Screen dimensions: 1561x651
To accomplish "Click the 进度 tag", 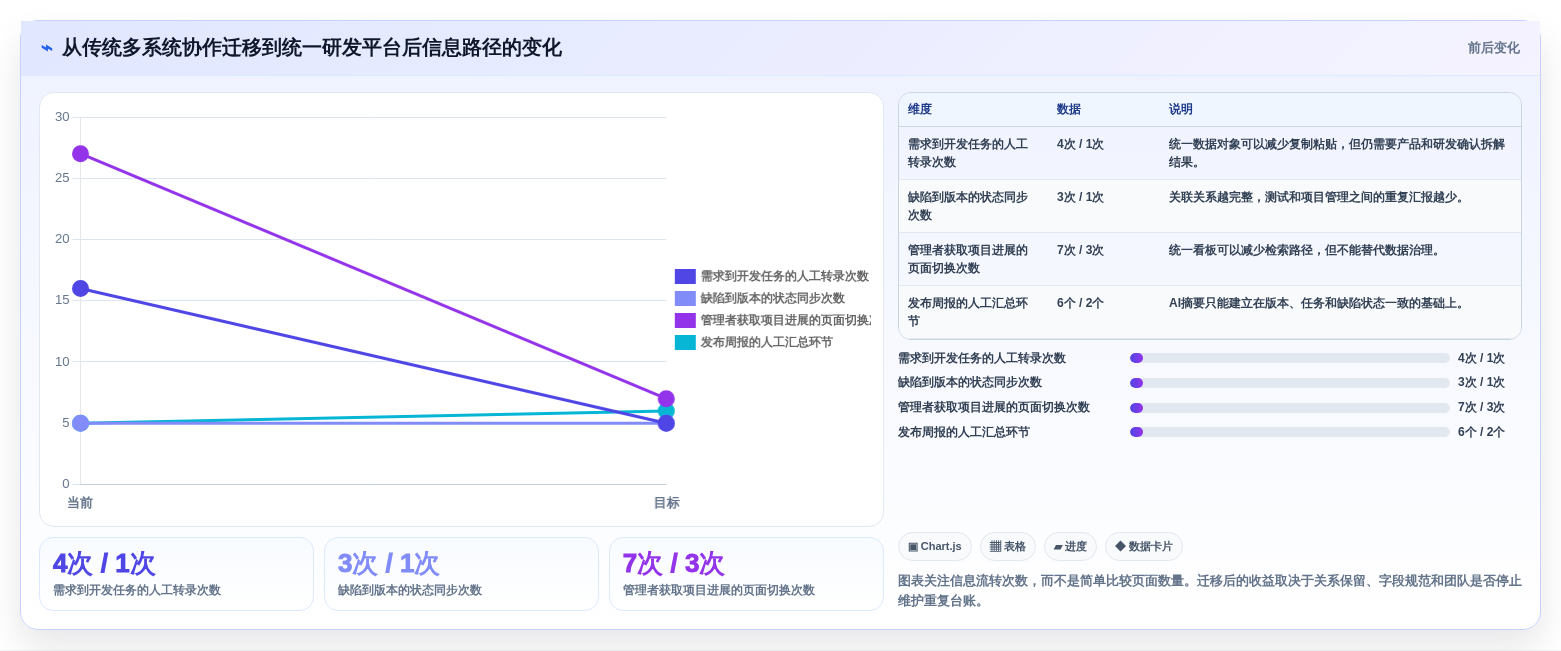I will (1070, 546).
